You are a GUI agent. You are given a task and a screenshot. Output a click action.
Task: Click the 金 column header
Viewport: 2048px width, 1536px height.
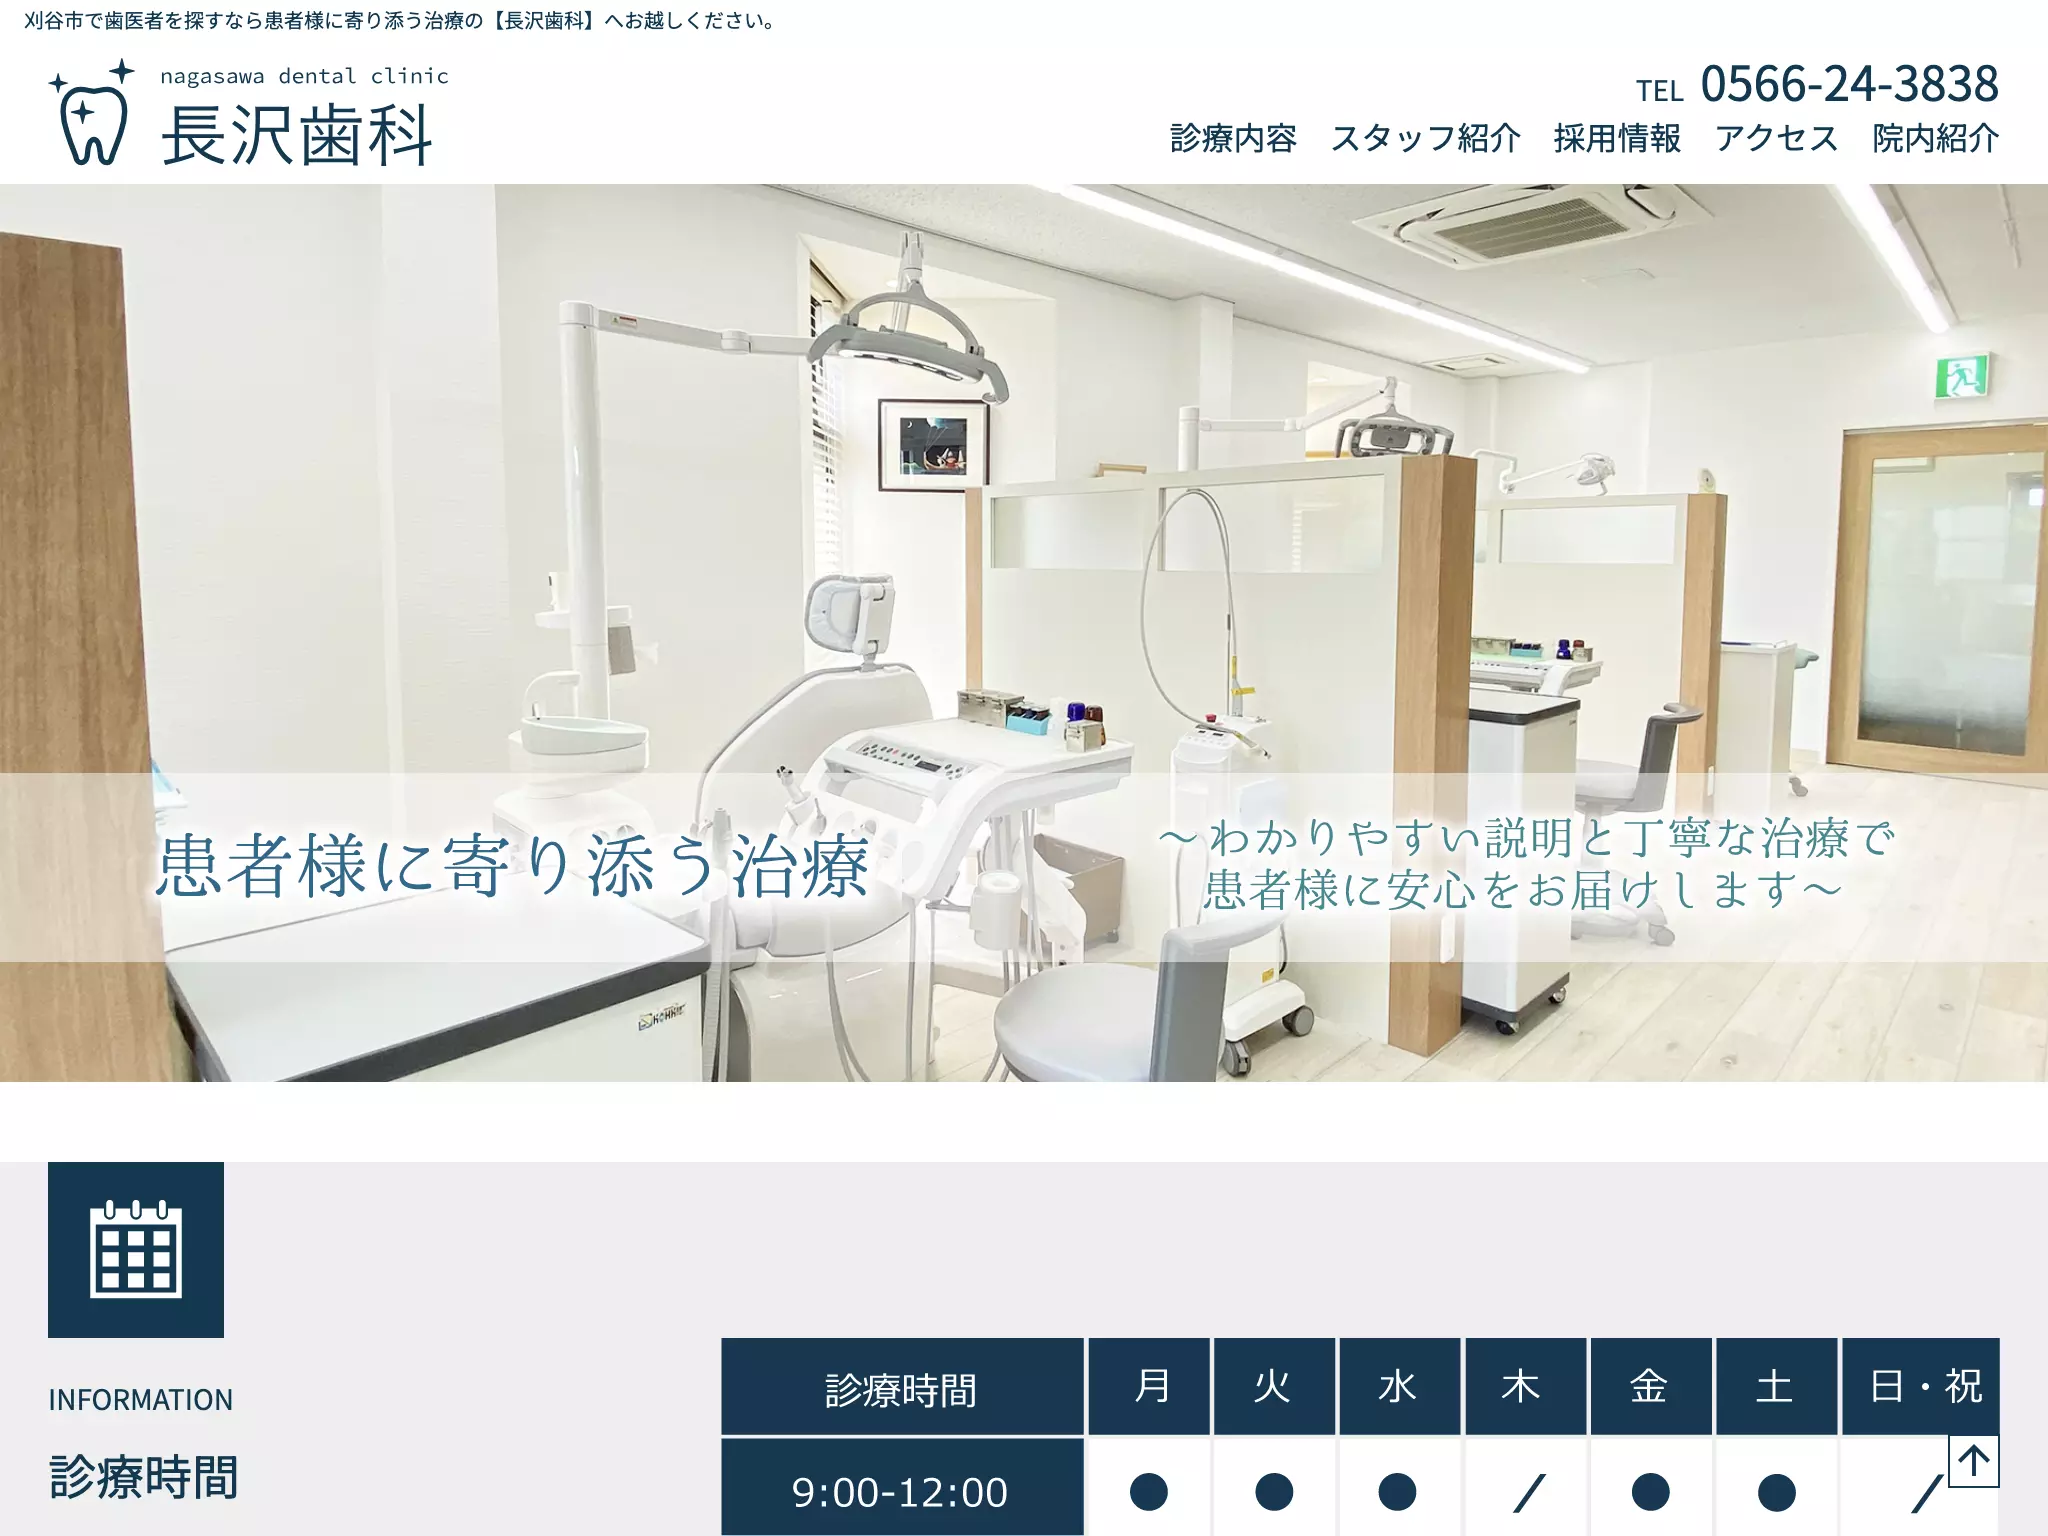[x=1651, y=1387]
